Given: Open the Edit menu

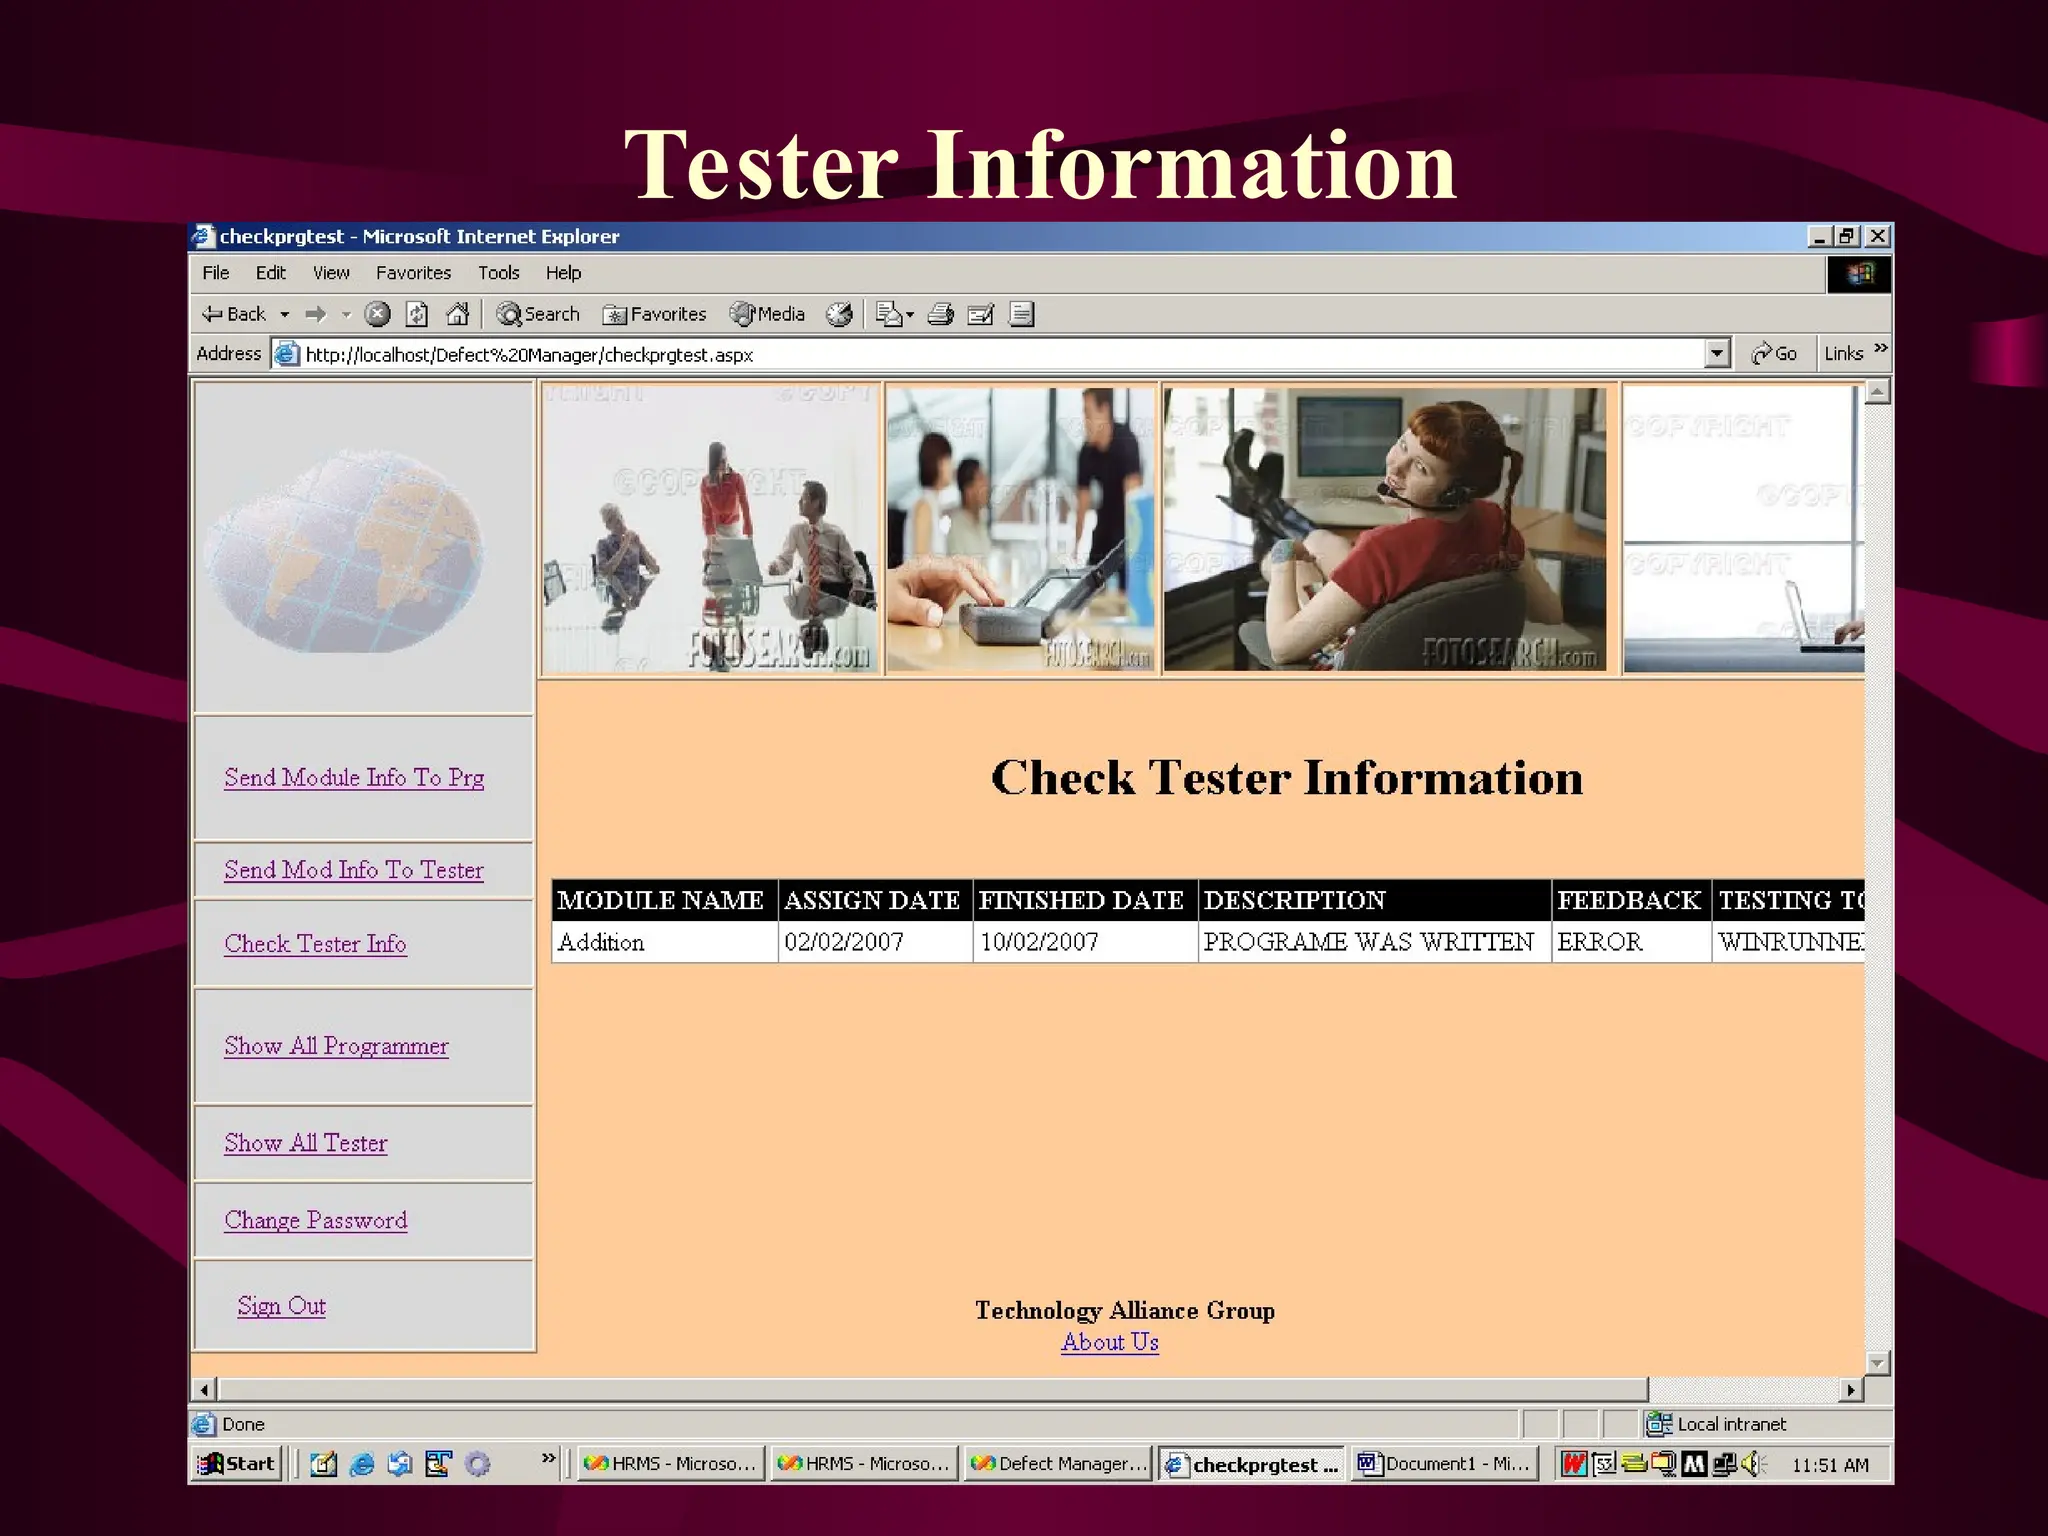Looking at the screenshot, I should [270, 273].
